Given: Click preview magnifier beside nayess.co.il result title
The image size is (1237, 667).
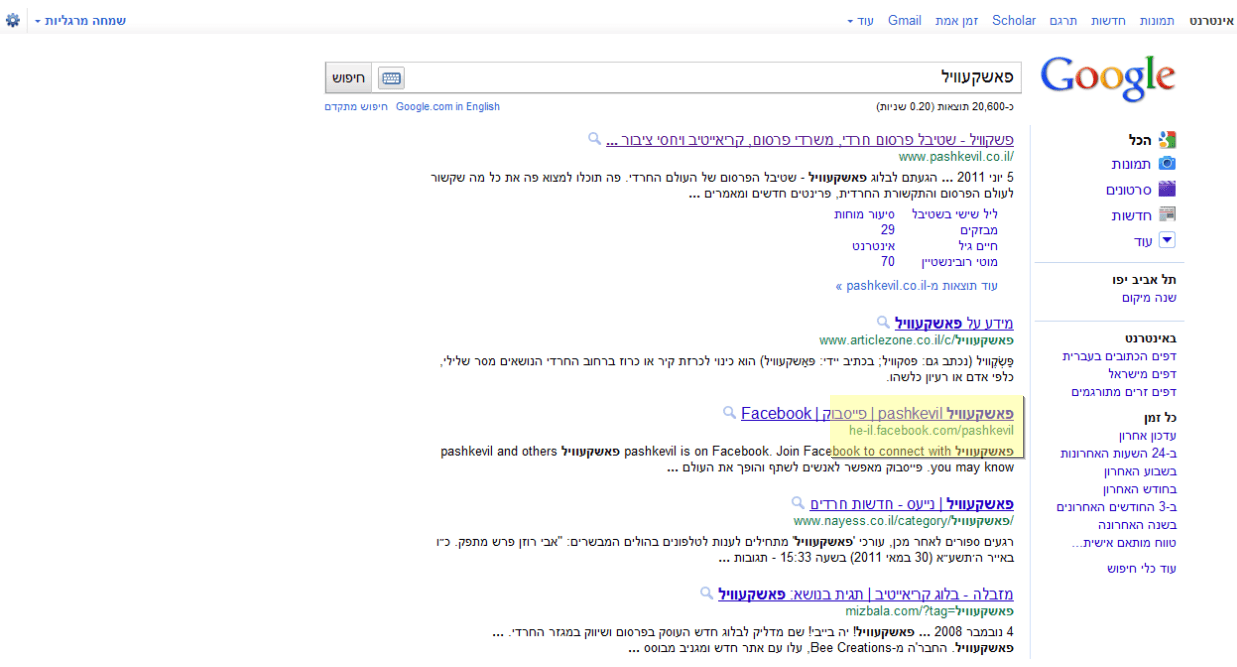Looking at the screenshot, I should (x=798, y=502).
